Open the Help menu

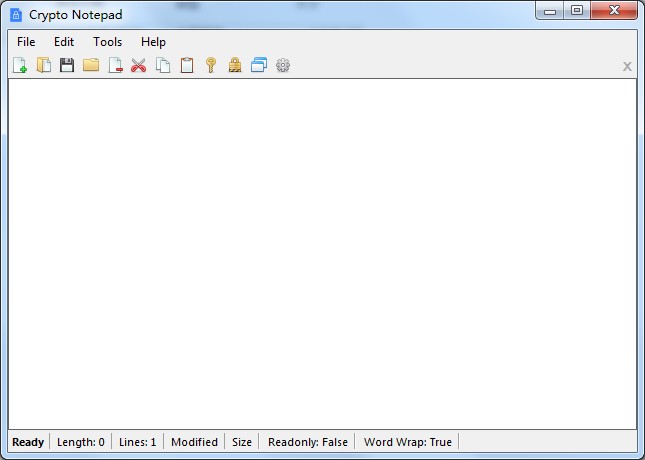[153, 42]
